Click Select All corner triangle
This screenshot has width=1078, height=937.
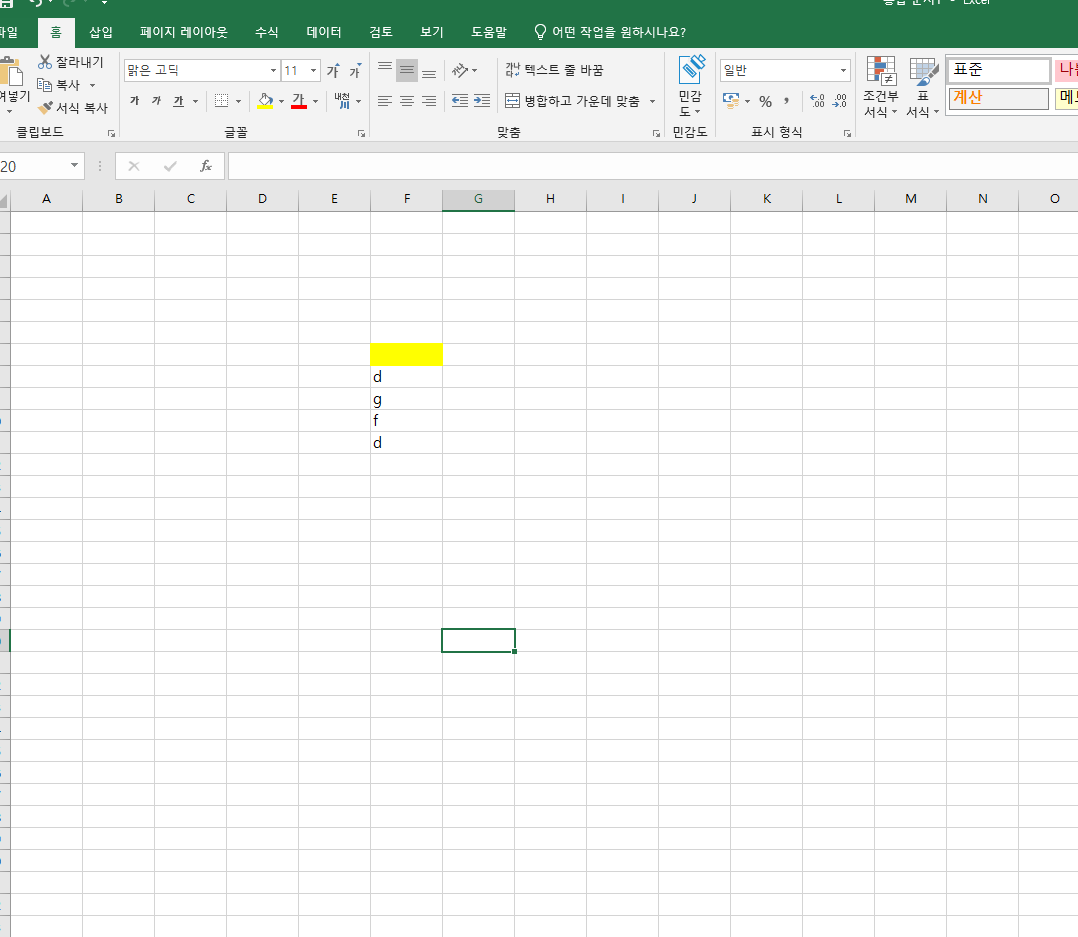tap(4, 201)
